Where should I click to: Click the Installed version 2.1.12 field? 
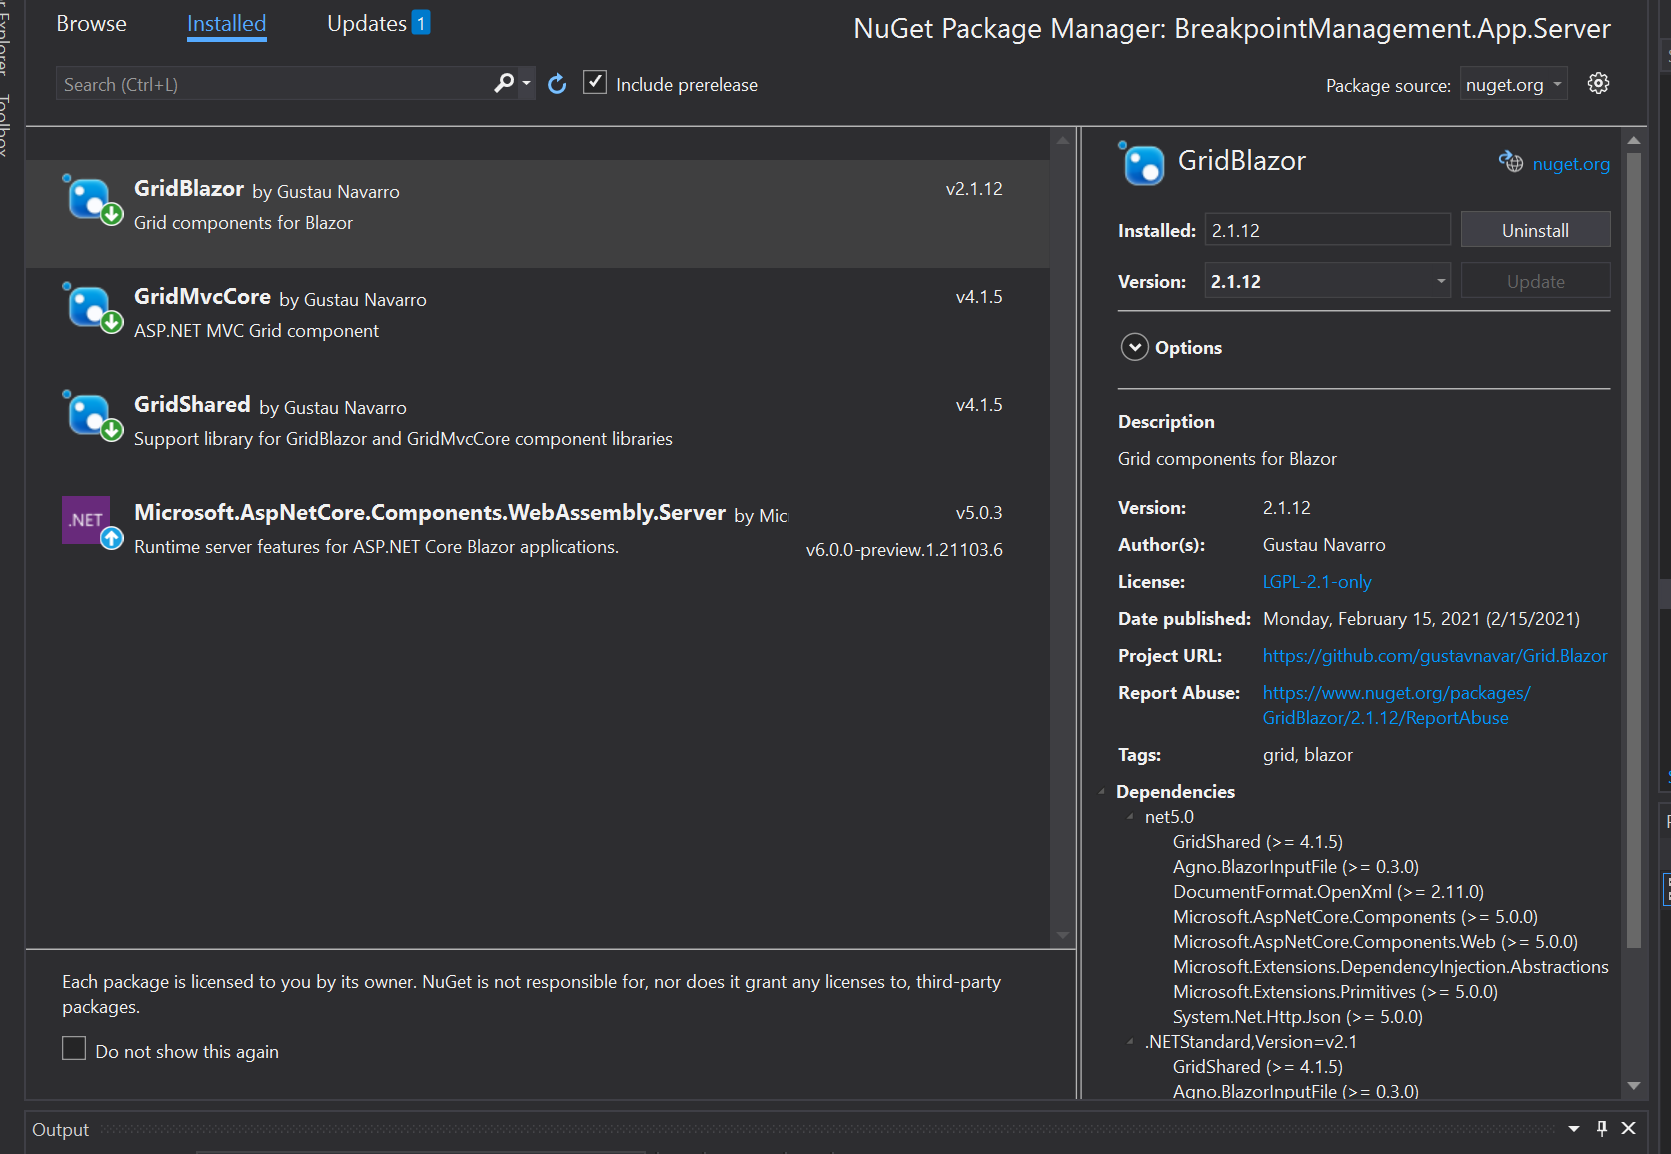[1327, 230]
